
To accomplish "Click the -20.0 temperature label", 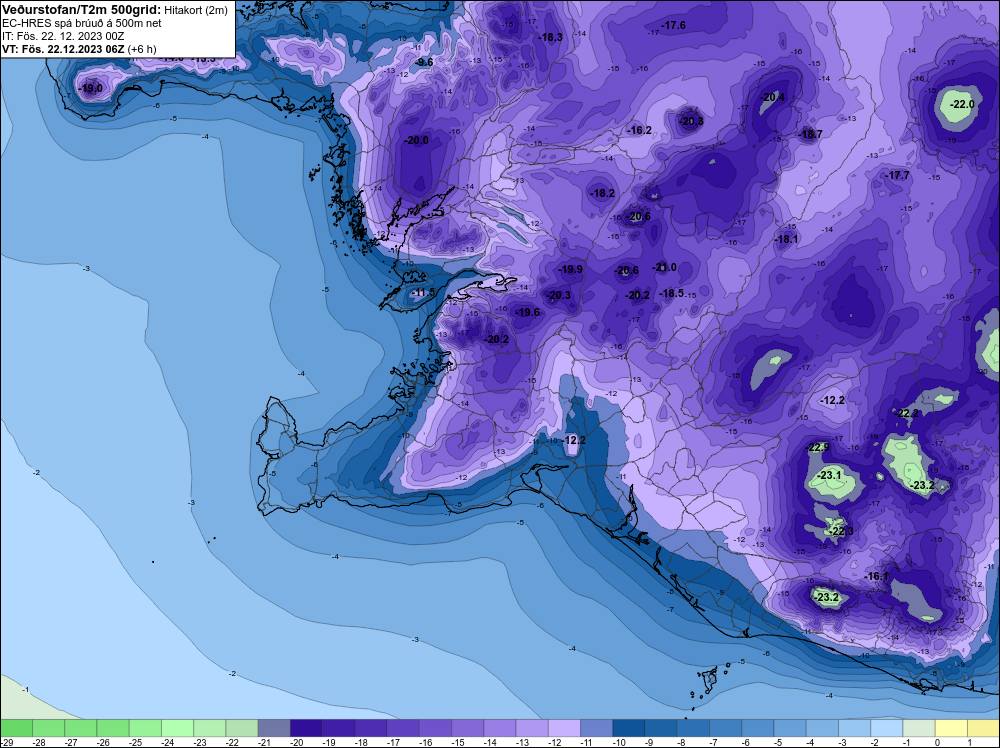I will (417, 140).
